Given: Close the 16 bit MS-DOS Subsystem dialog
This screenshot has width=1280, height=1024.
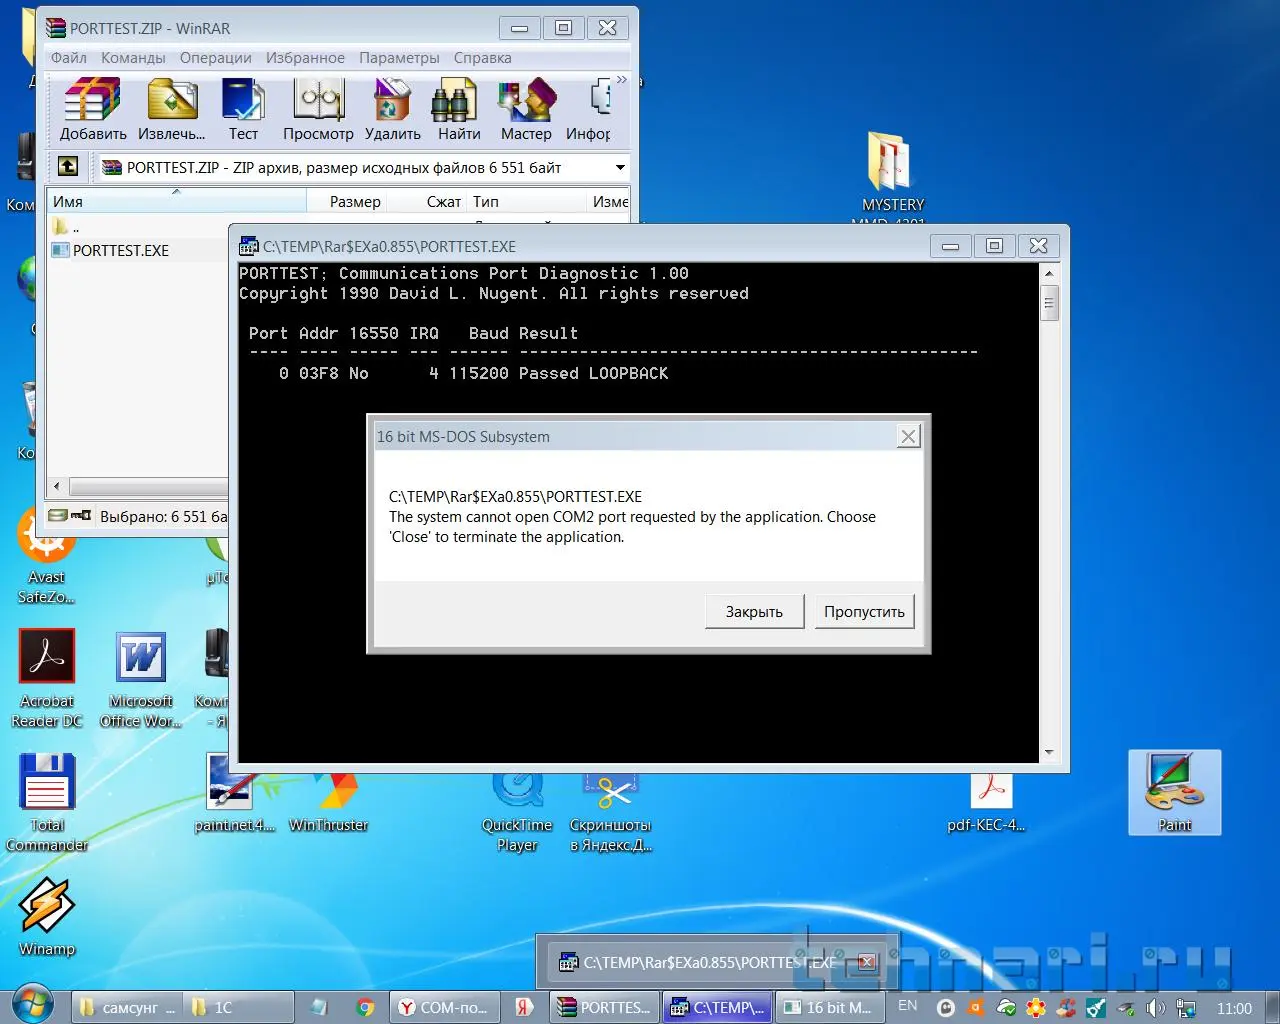Looking at the screenshot, I should 908,436.
